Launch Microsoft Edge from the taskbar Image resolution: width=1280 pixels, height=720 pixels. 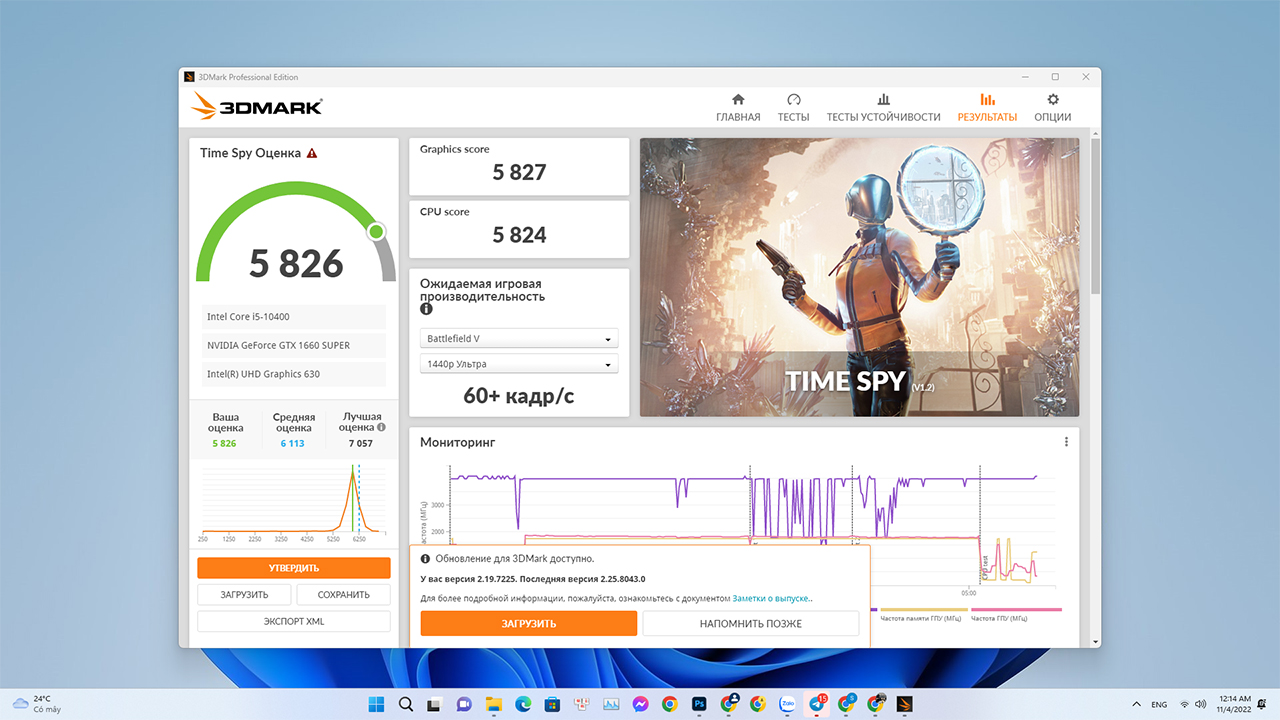(522, 704)
